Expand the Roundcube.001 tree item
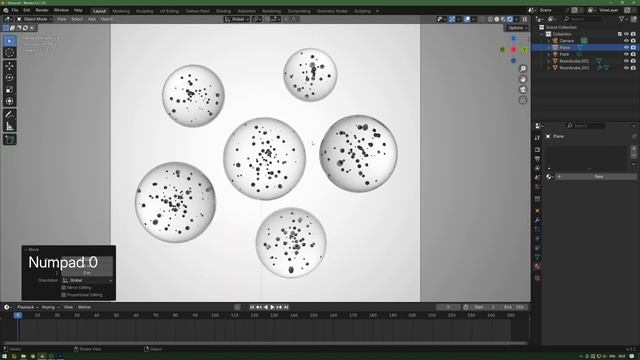The width and height of the screenshot is (640, 360). (549, 68)
